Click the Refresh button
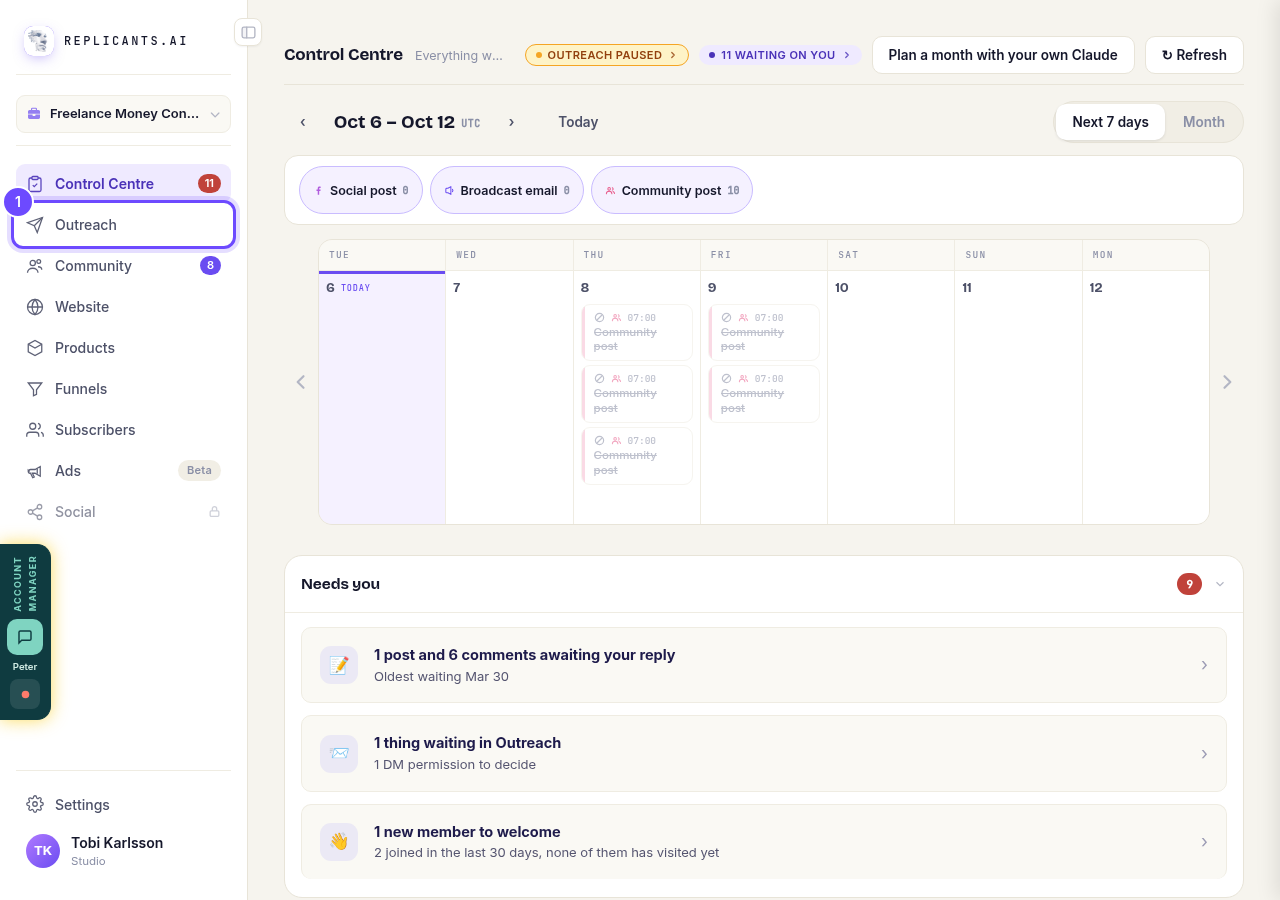 pos(1194,55)
